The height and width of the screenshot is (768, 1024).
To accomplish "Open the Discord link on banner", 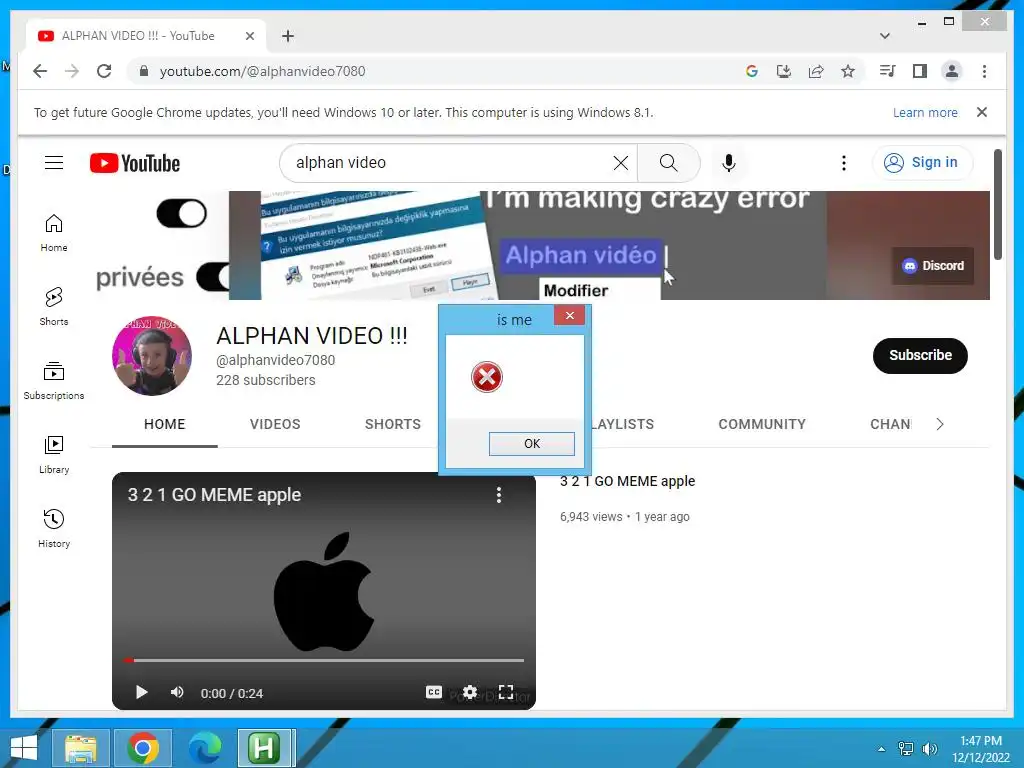I will click(933, 266).
